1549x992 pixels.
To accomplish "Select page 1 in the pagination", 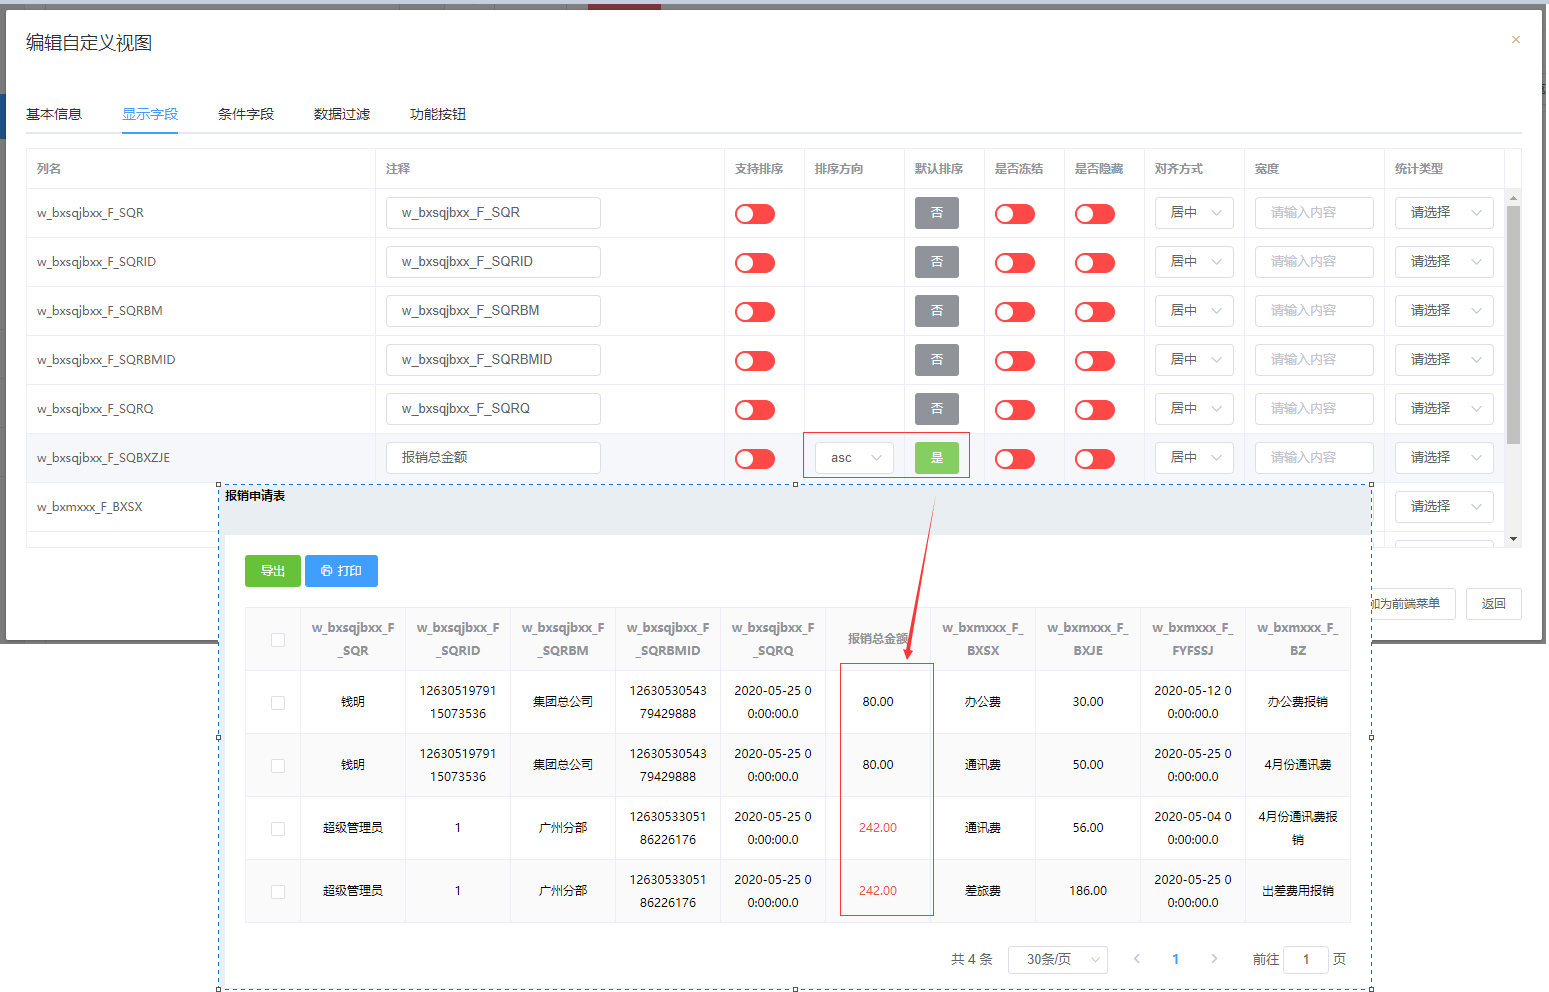I will pos(1176,959).
